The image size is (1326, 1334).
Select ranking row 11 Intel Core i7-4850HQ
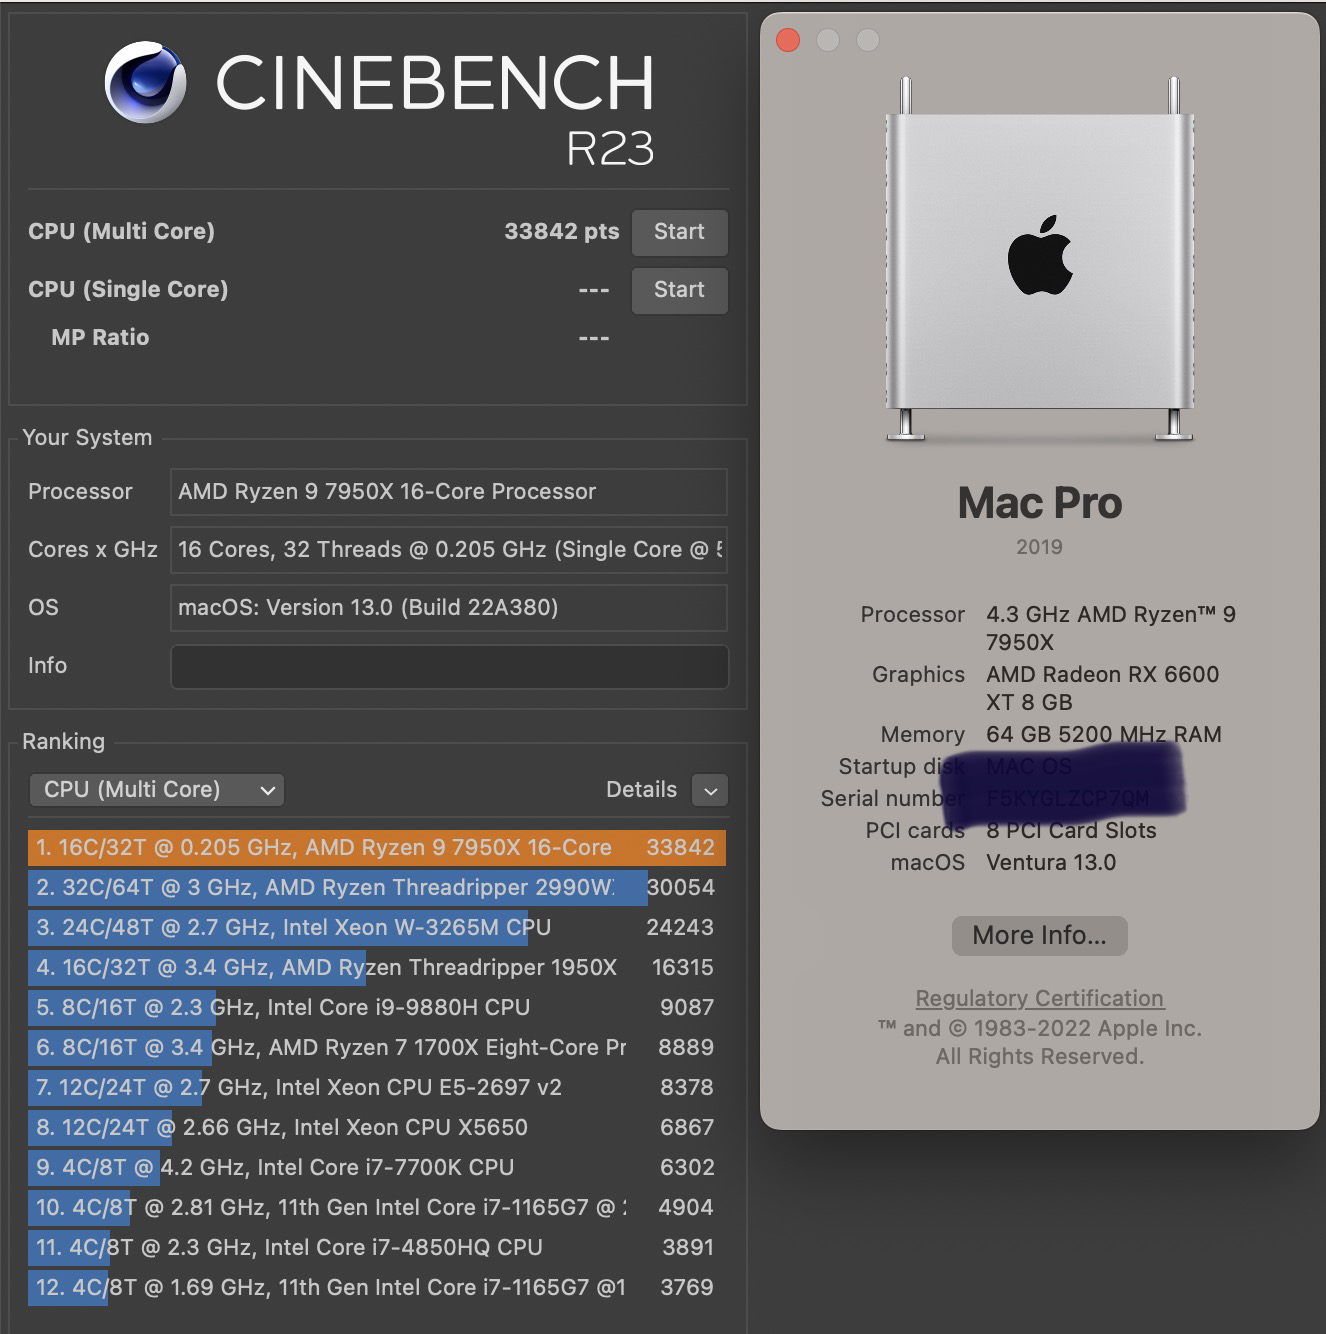point(377,1248)
